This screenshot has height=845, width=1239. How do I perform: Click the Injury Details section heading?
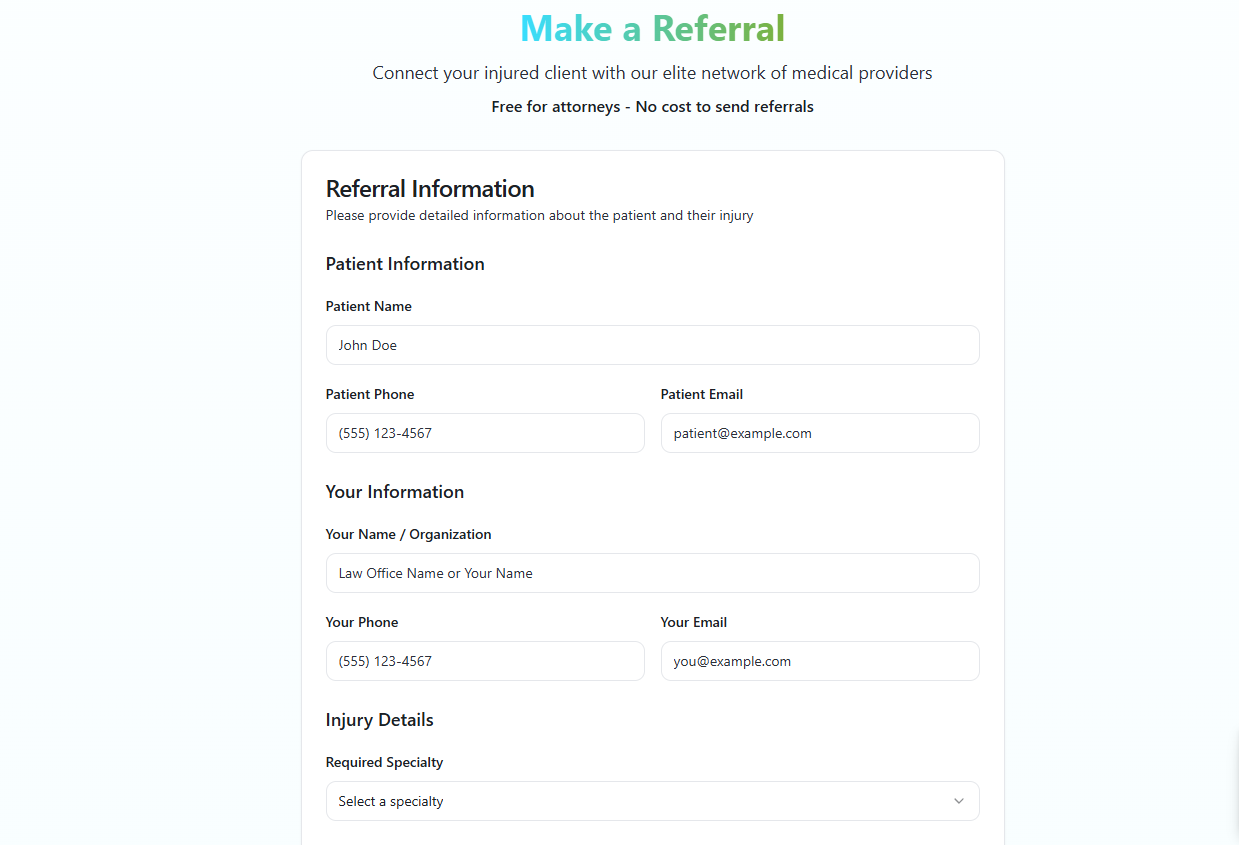[379, 720]
